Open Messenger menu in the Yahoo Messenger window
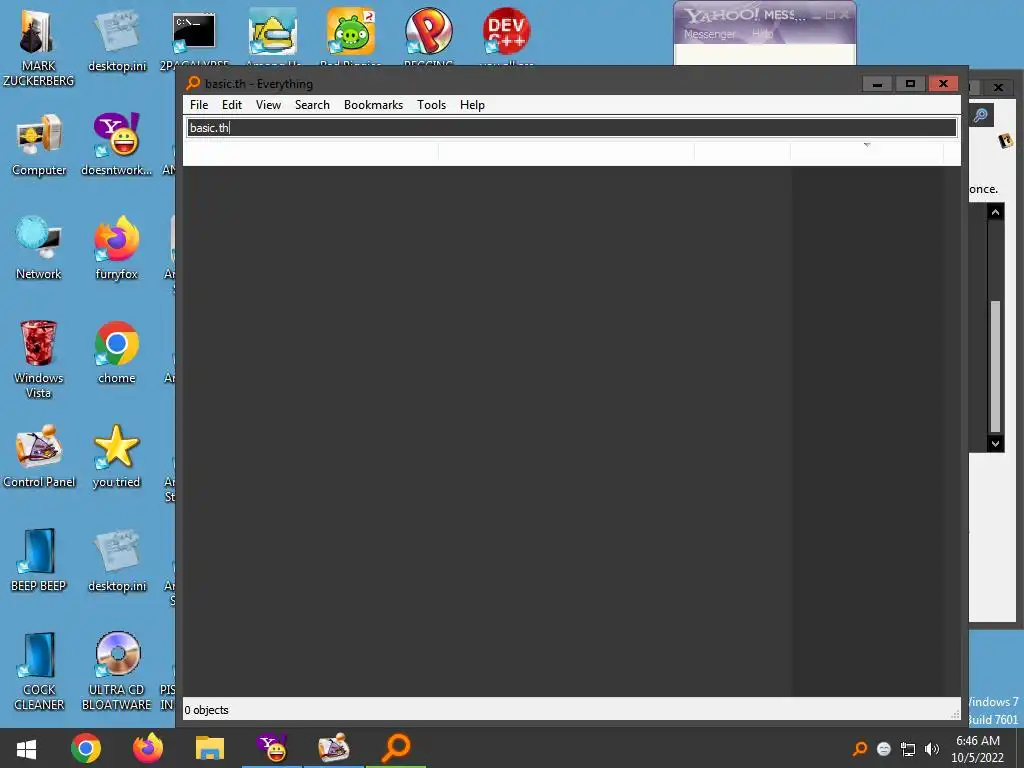Image resolution: width=1024 pixels, height=768 pixels. click(709, 34)
